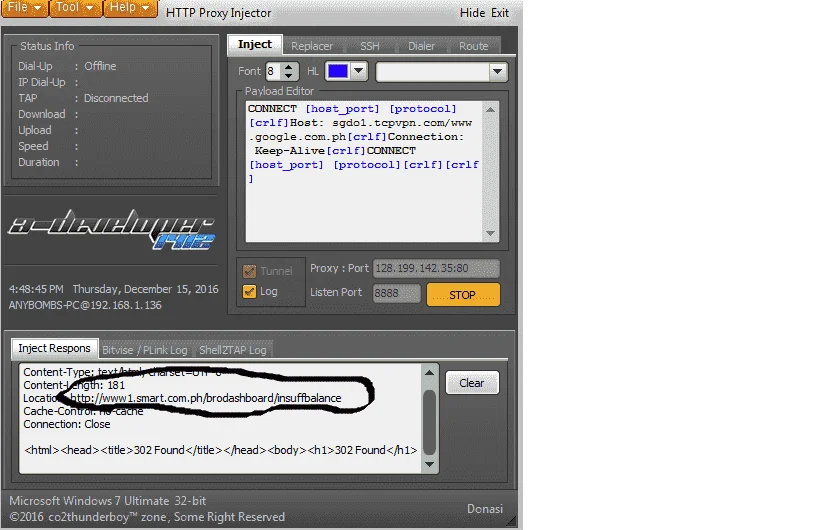
Task: Click the Proxy : Port field
Action: 436,268
